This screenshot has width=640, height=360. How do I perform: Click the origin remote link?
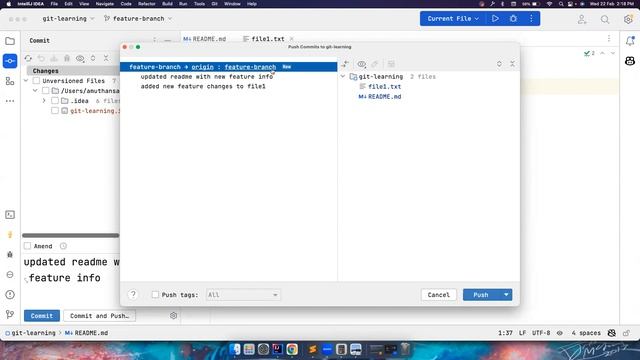point(202,67)
